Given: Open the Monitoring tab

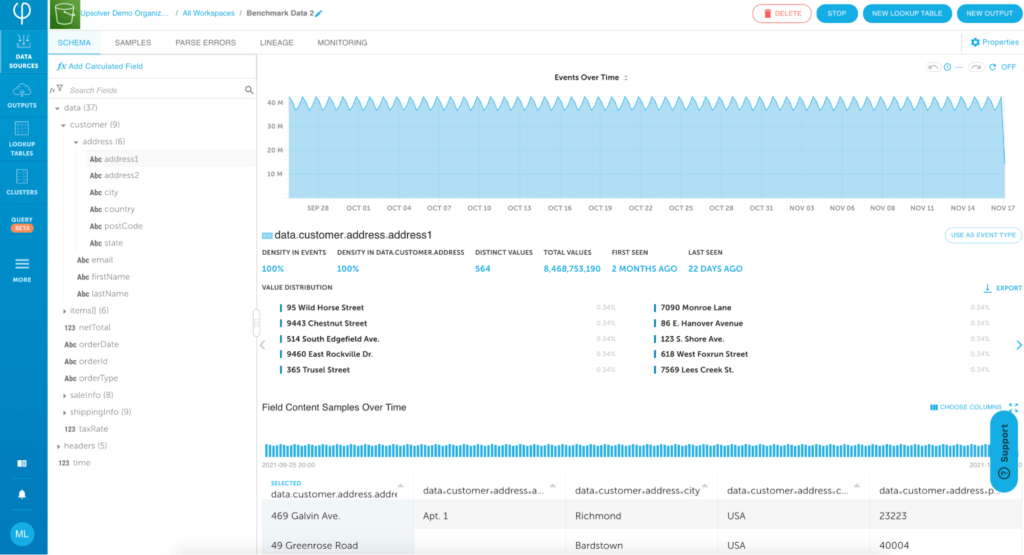Looking at the screenshot, I should click(342, 42).
